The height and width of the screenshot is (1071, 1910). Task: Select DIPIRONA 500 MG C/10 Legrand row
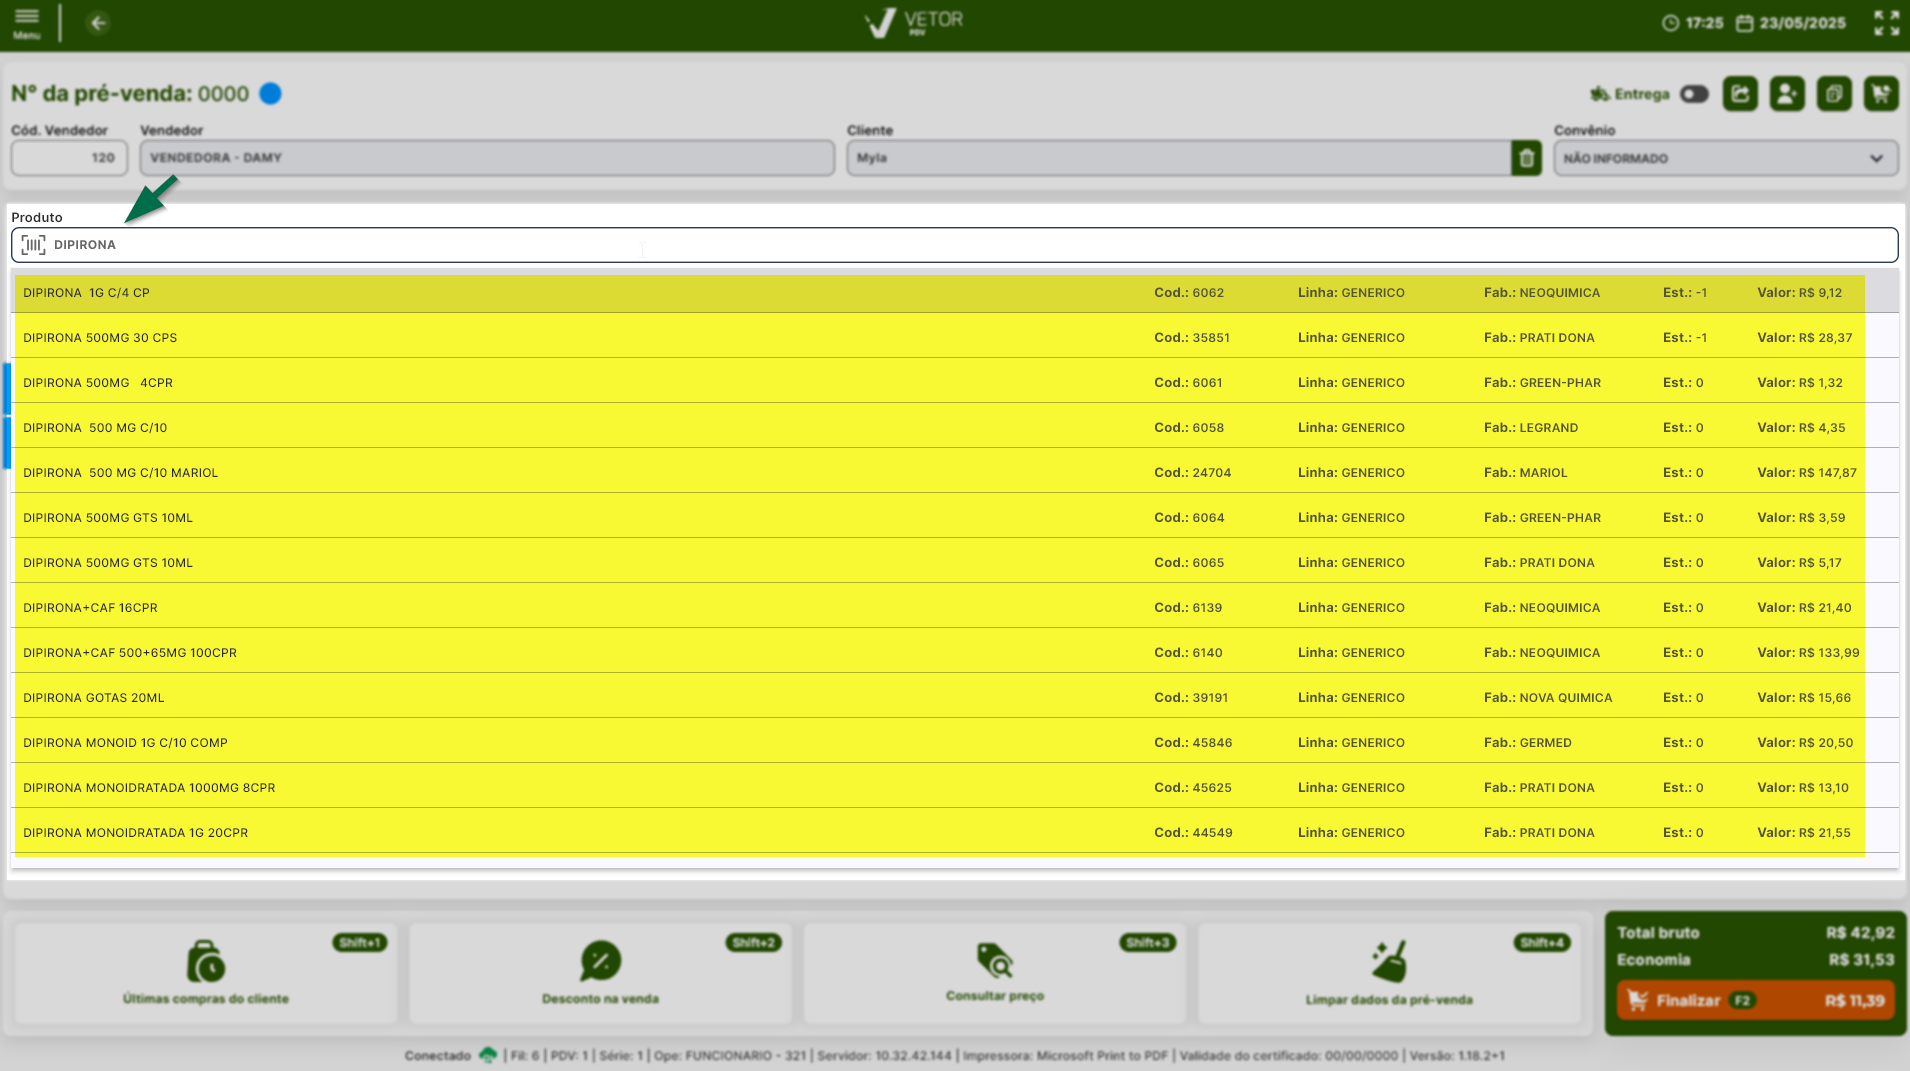[954, 428]
